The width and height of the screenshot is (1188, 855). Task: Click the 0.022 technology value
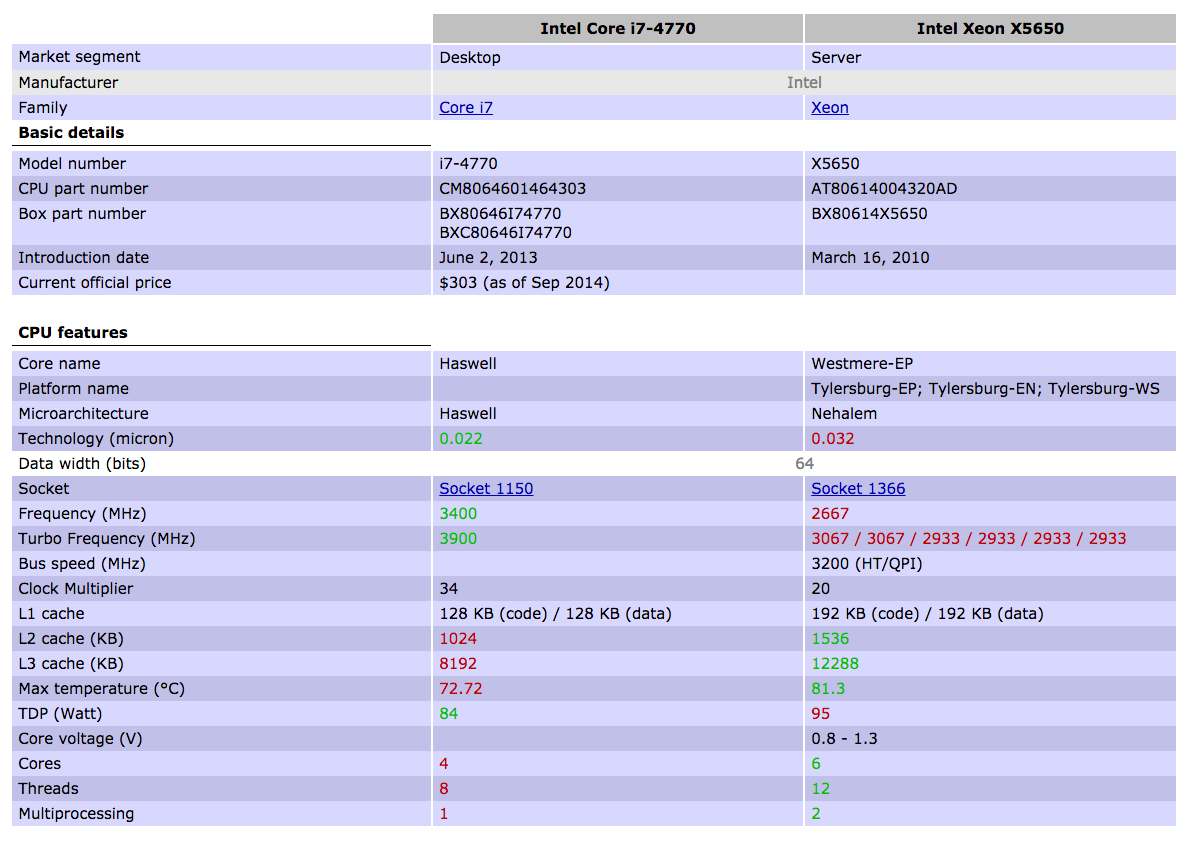461,439
